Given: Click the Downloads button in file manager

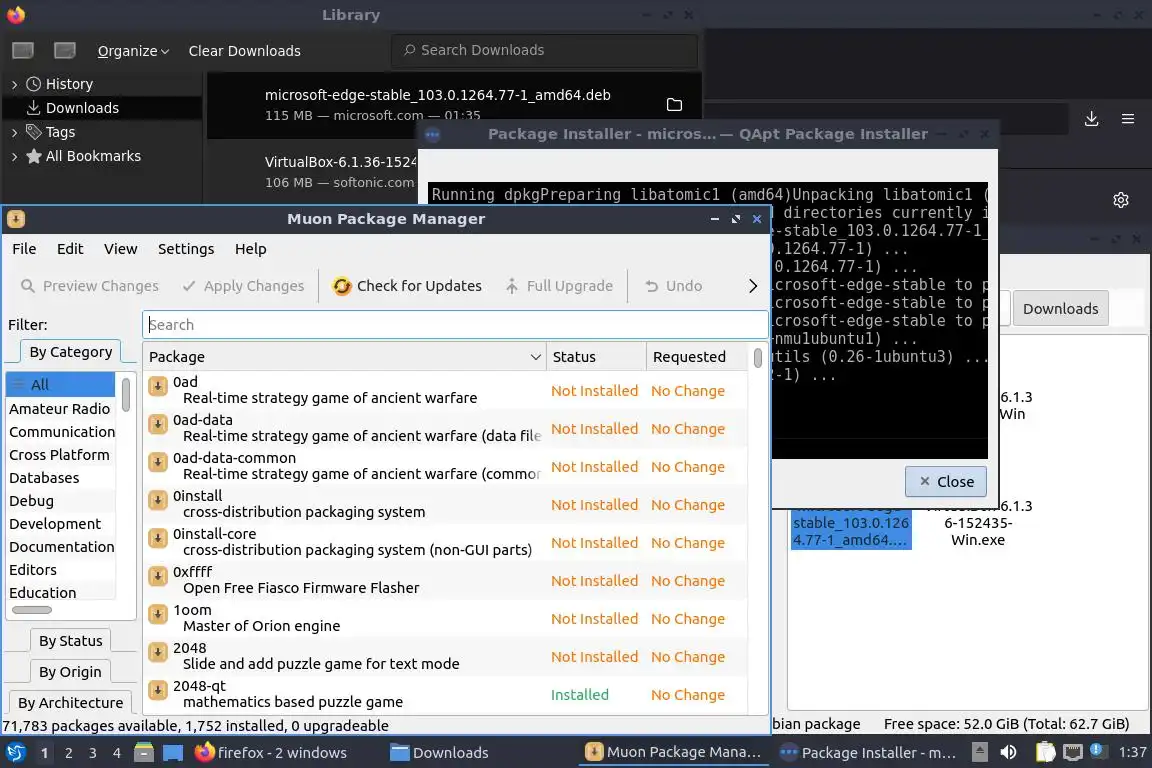Looking at the screenshot, I should point(1060,309).
